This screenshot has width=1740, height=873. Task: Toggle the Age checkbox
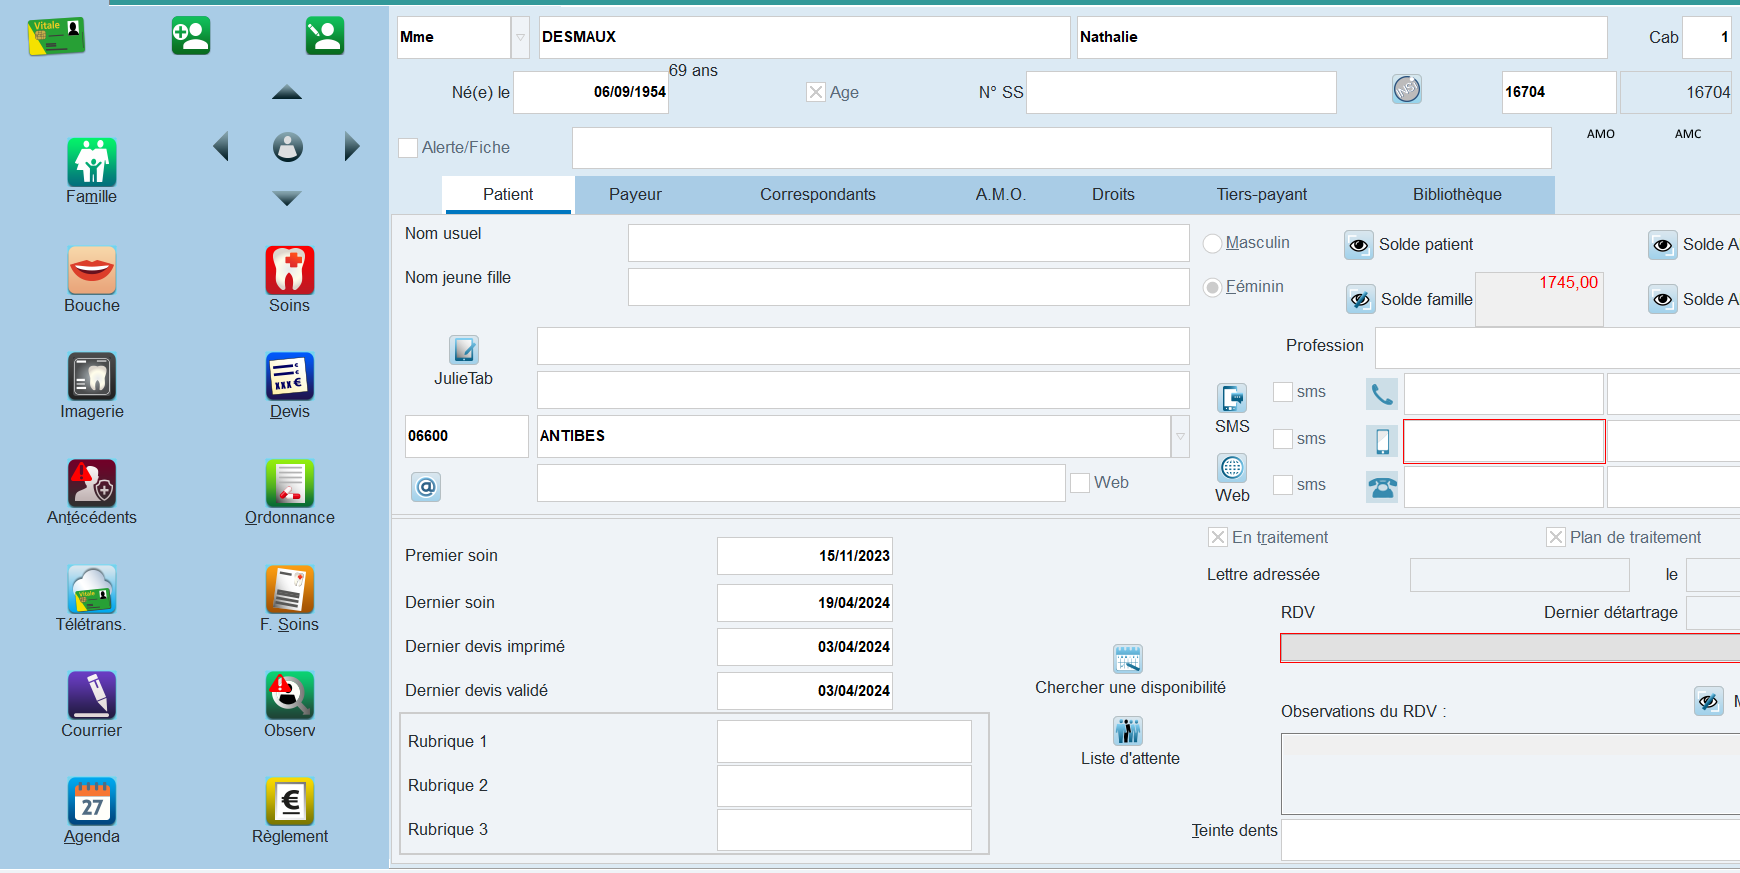pos(816,92)
